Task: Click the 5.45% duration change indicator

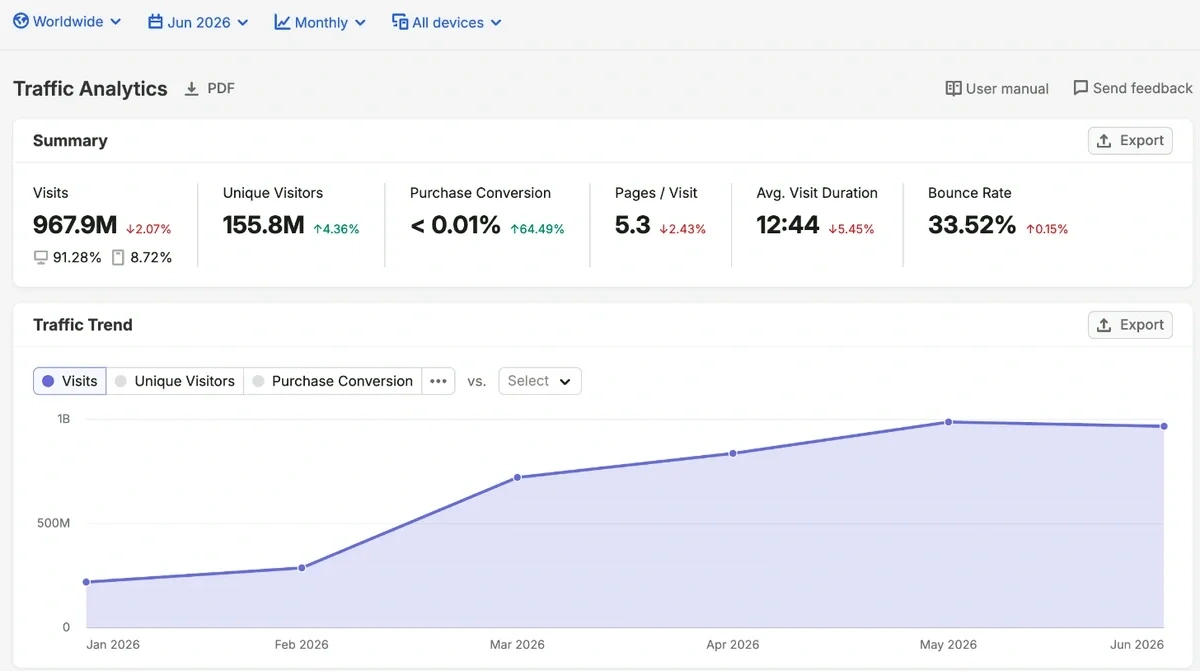Action: pos(852,229)
